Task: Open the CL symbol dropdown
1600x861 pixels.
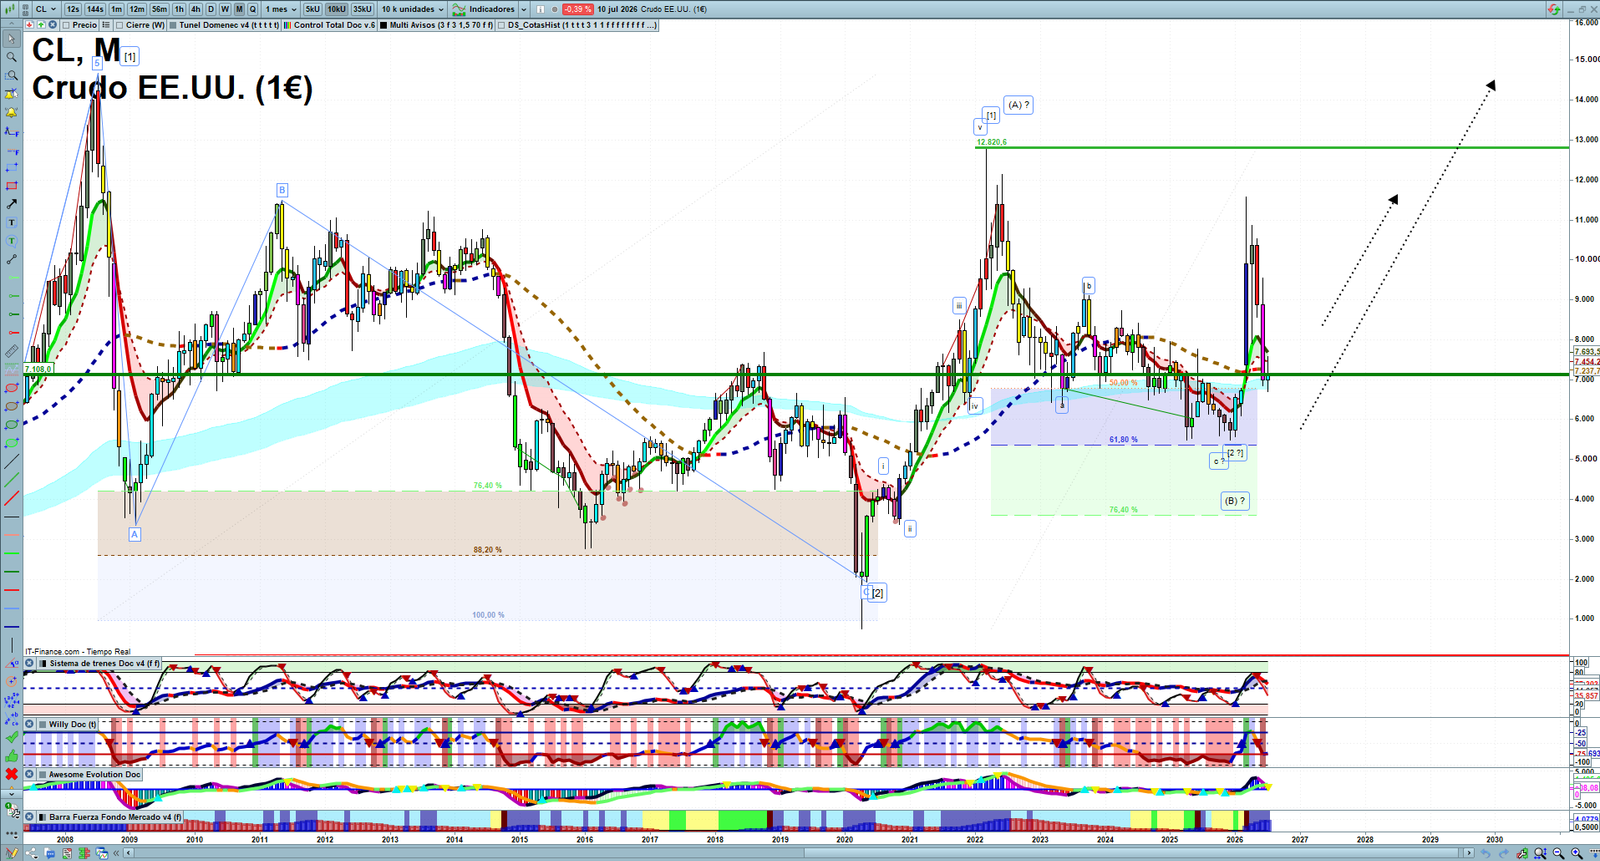Action: [x=46, y=9]
